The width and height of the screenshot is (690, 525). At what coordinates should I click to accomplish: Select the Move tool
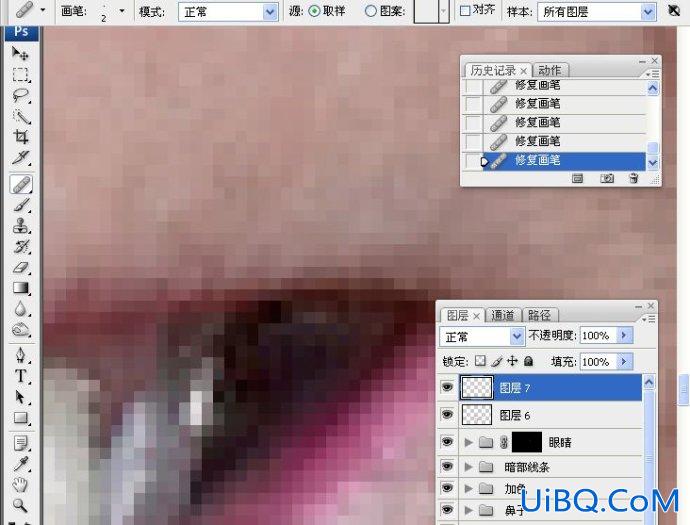[20, 53]
